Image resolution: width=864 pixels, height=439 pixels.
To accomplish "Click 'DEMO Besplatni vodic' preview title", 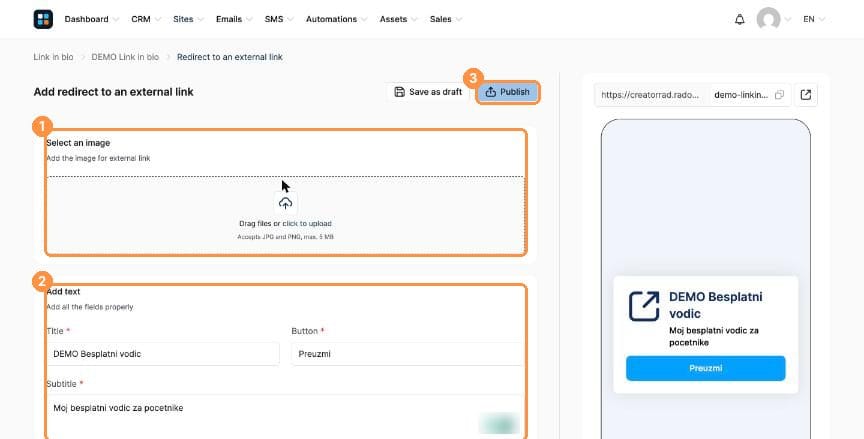I will click(716, 305).
